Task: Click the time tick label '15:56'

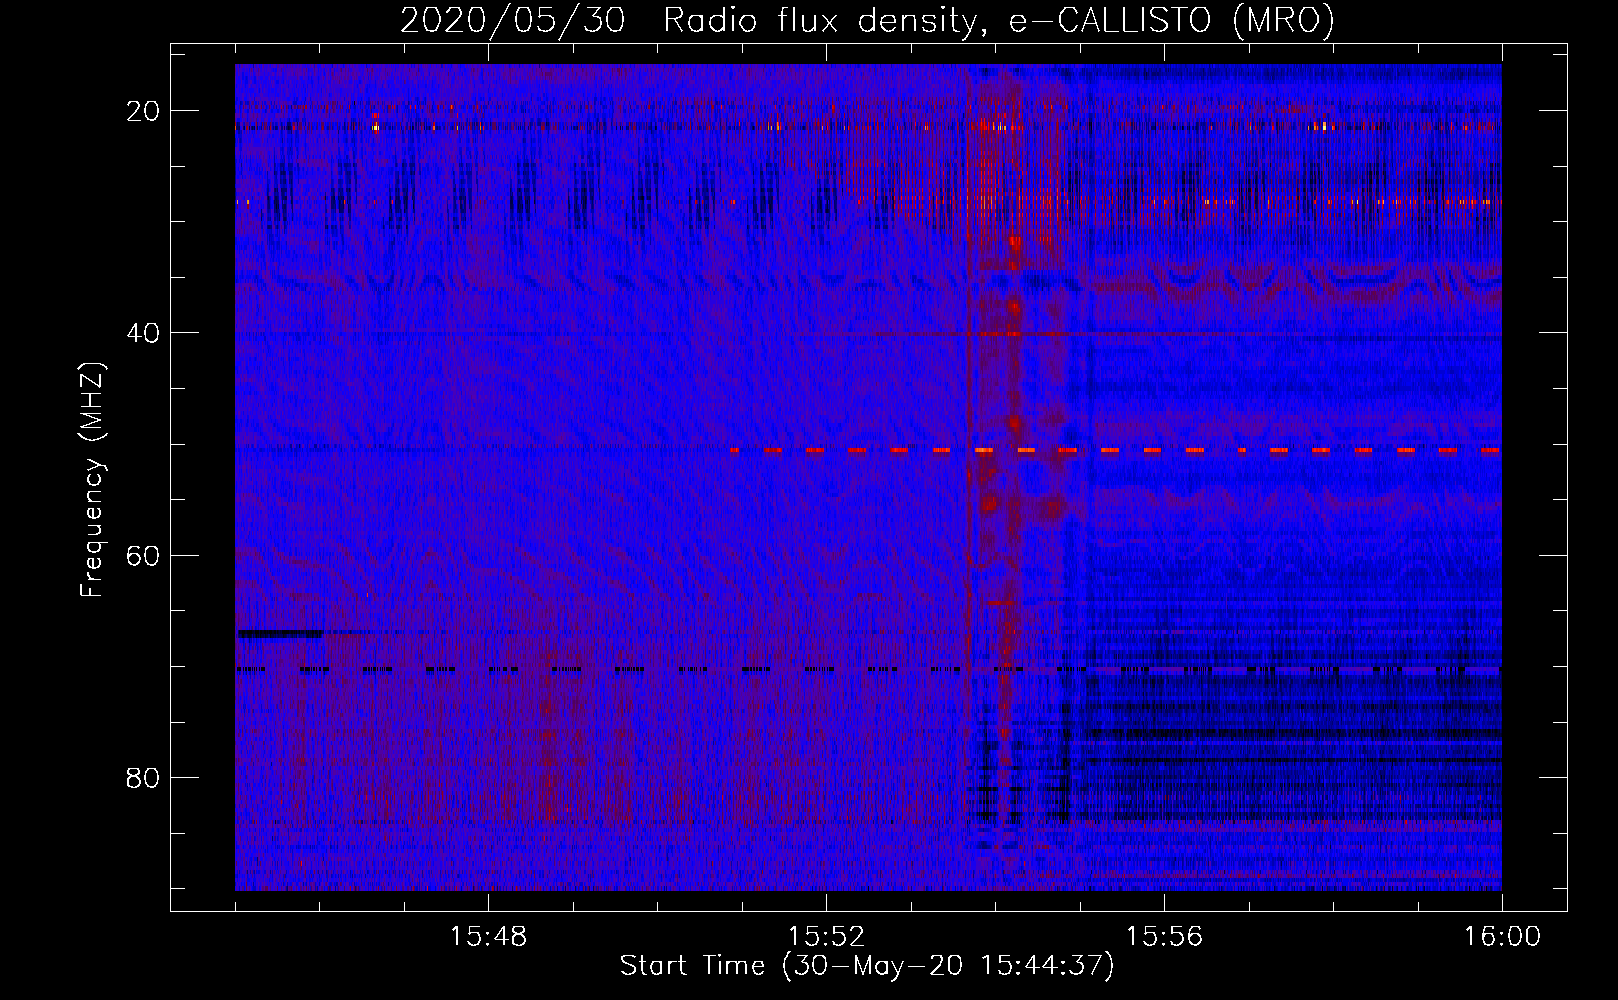Action: point(1164,937)
